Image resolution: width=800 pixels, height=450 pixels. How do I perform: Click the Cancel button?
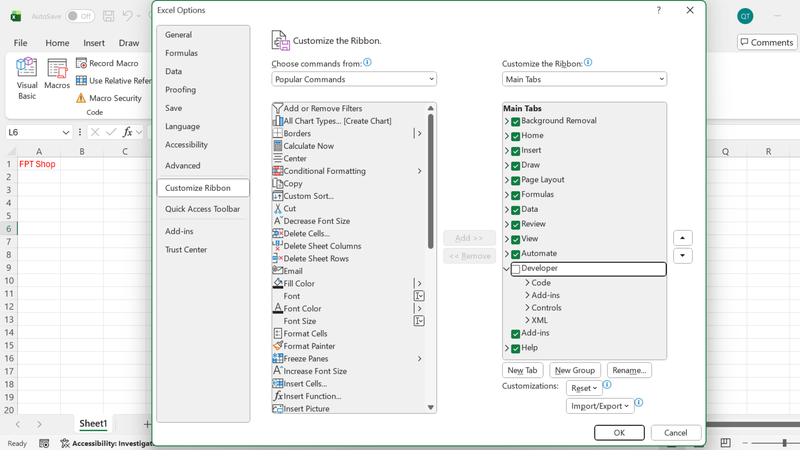[675, 433]
